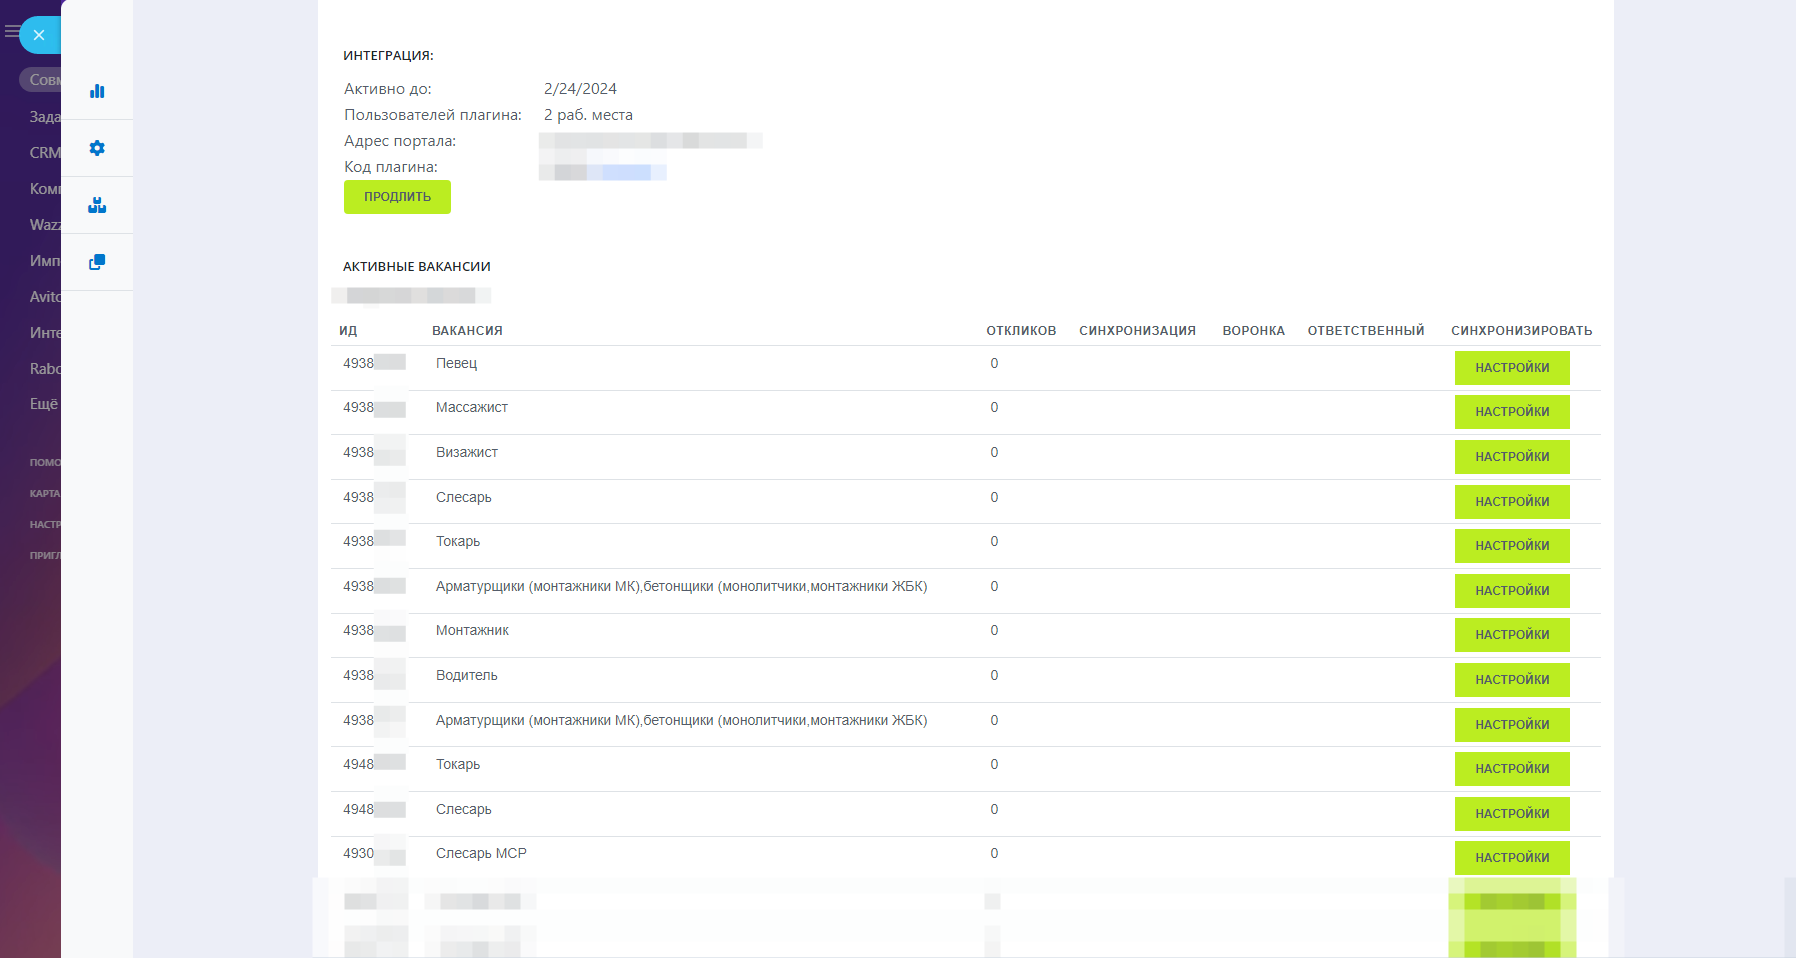This screenshot has width=1796, height=958.
Task: Open НАСТРОЙКИ for the Визажист vacancy
Action: (1512, 457)
